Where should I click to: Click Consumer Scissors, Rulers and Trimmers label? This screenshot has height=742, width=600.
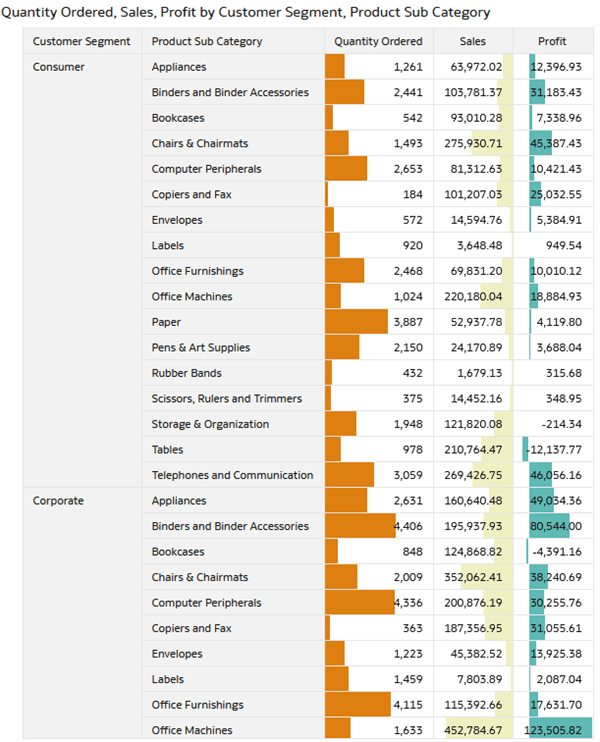pyautogui.click(x=227, y=398)
